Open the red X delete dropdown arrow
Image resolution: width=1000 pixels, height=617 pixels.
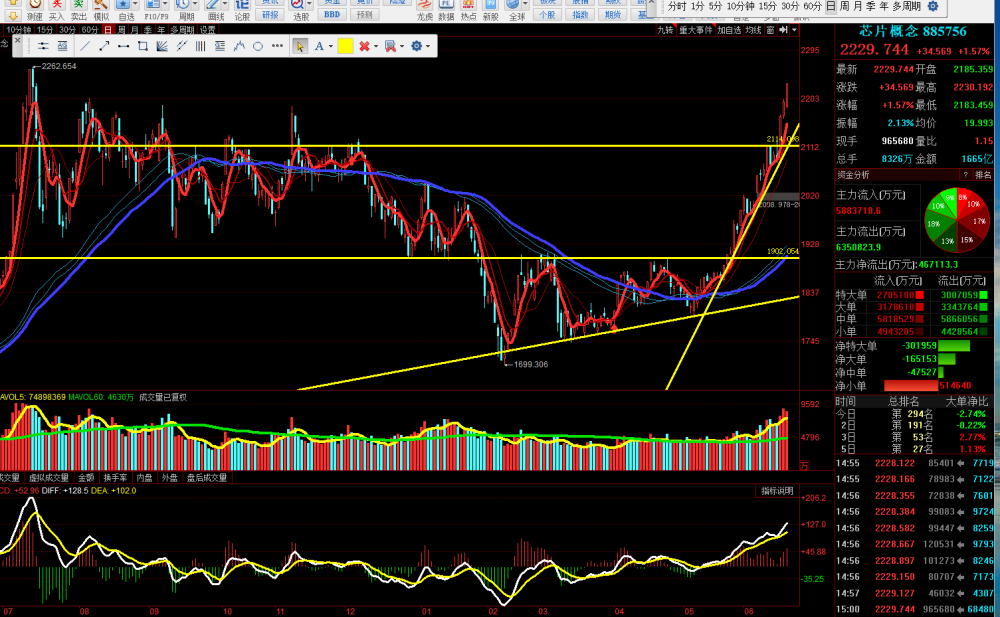point(376,46)
